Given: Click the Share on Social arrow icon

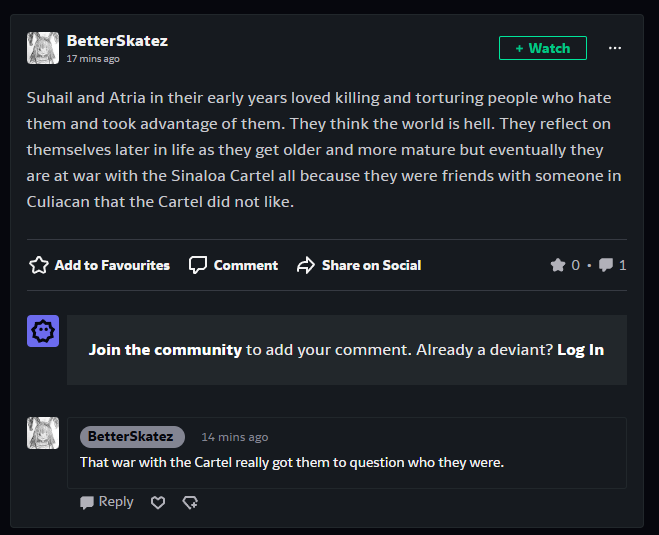Looking at the screenshot, I should [x=306, y=265].
